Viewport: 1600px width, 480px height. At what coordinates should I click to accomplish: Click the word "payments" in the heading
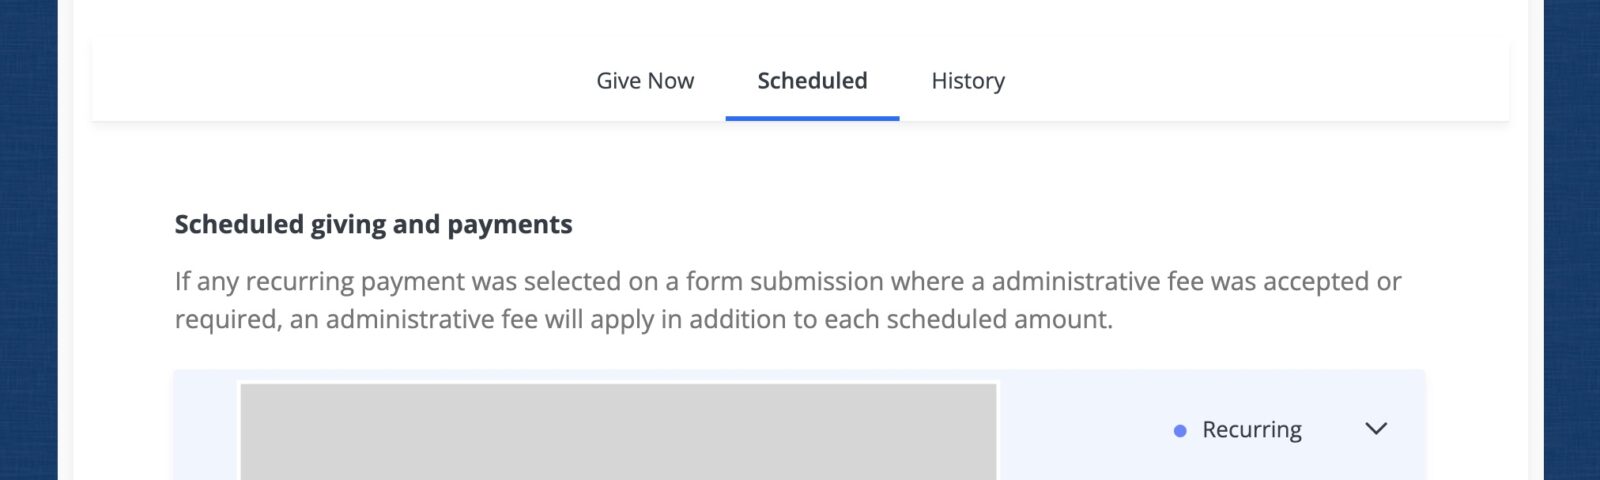point(509,224)
